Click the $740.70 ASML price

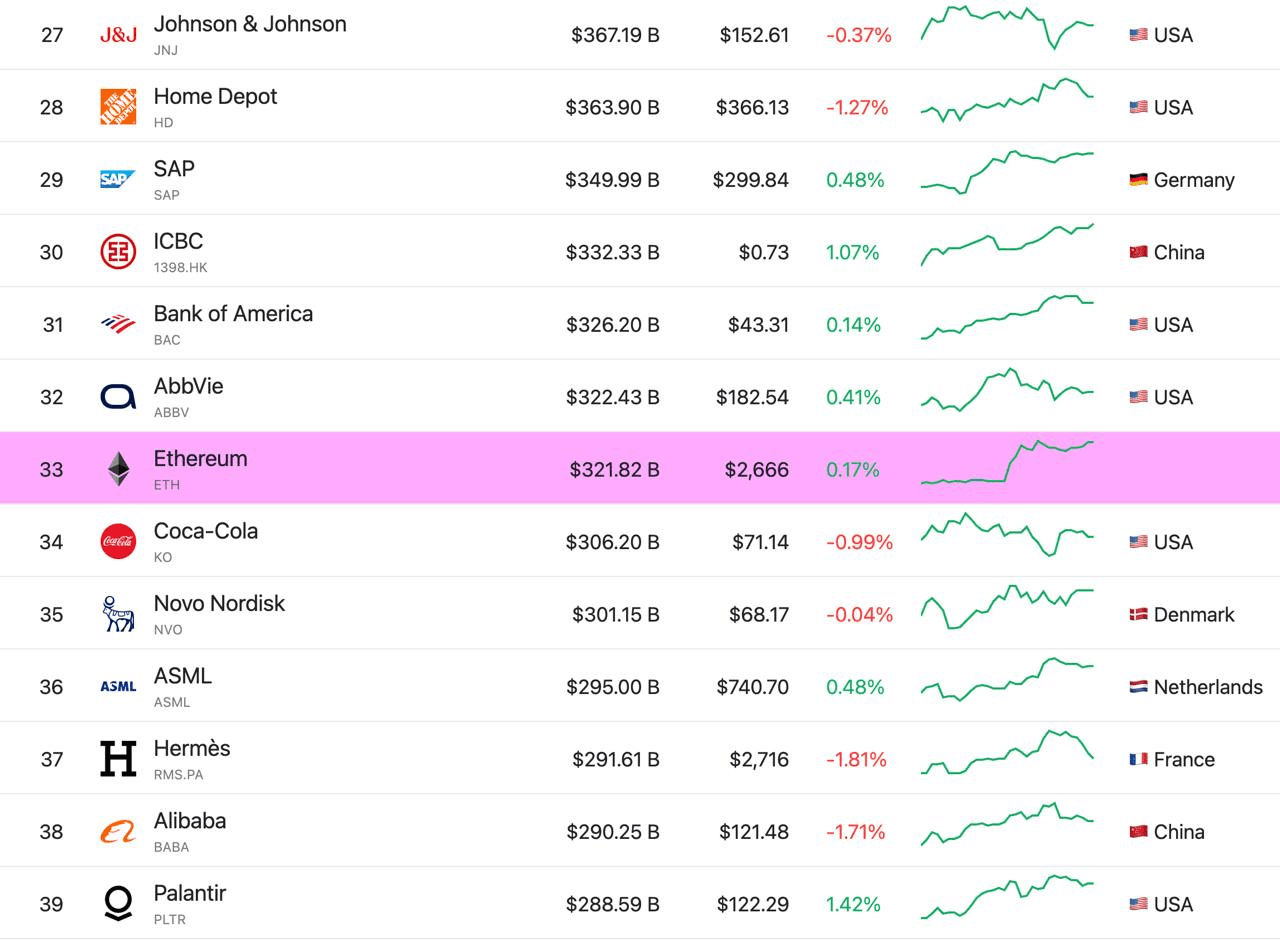point(752,687)
